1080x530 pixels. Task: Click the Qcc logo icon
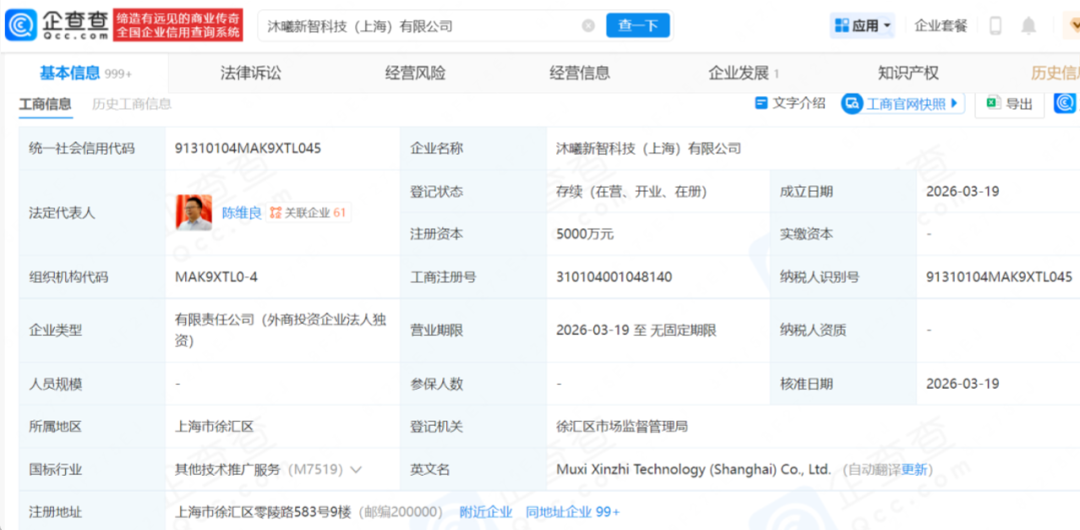(x=21, y=25)
